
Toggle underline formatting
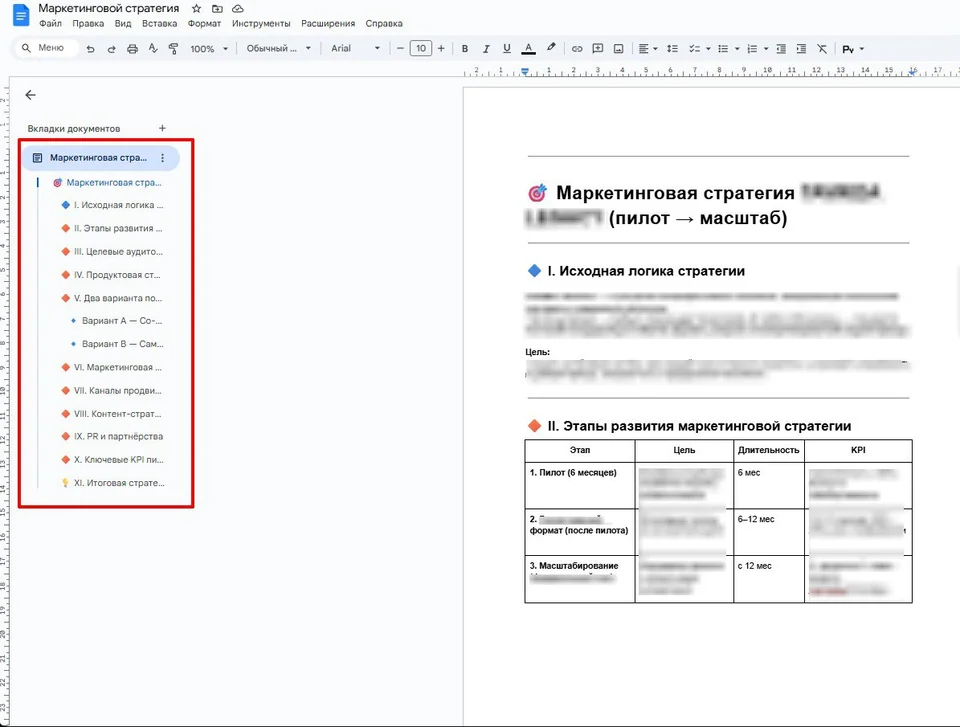(506, 48)
